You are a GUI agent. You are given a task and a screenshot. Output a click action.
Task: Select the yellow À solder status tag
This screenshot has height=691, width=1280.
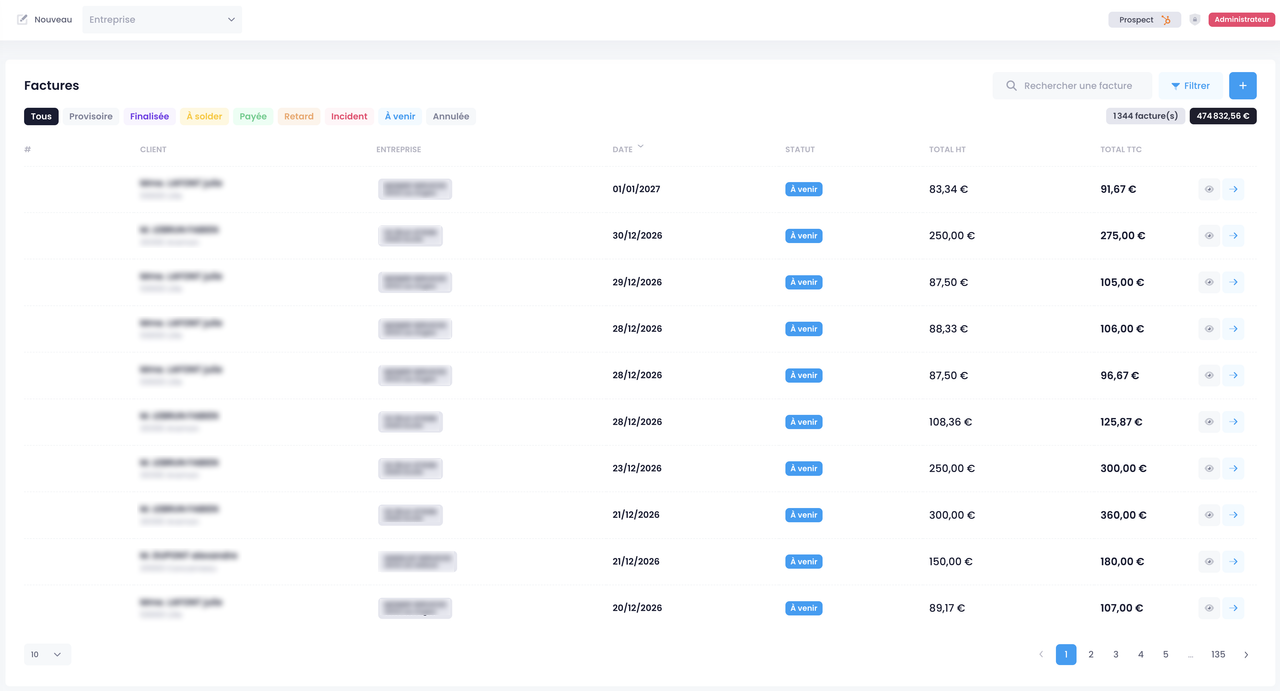(x=204, y=117)
